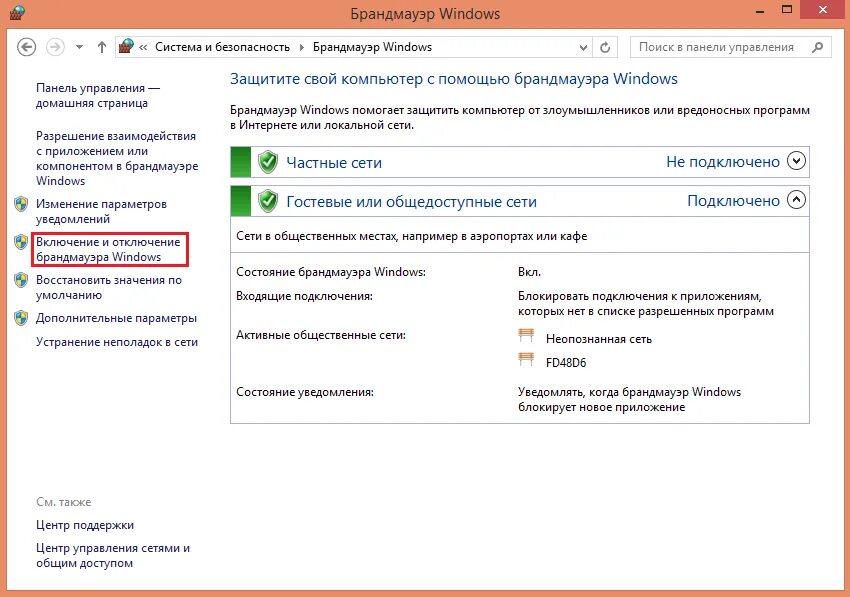Click bench icon beside Неопознанная сеть
The height and width of the screenshot is (597, 850).
click(x=526, y=336)
